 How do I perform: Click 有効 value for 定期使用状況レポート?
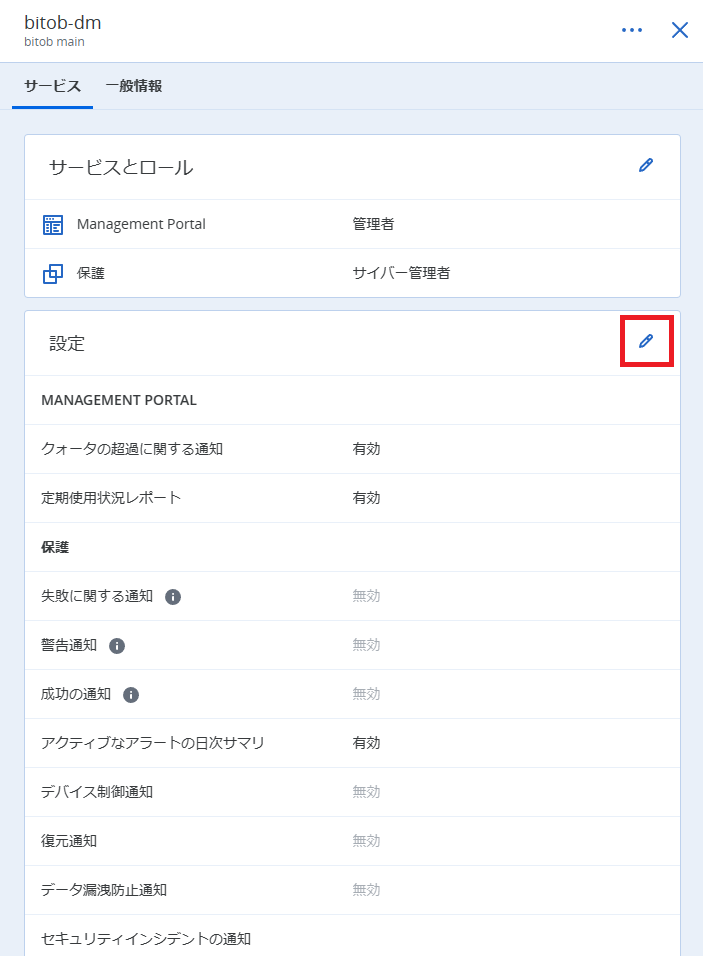366,498
